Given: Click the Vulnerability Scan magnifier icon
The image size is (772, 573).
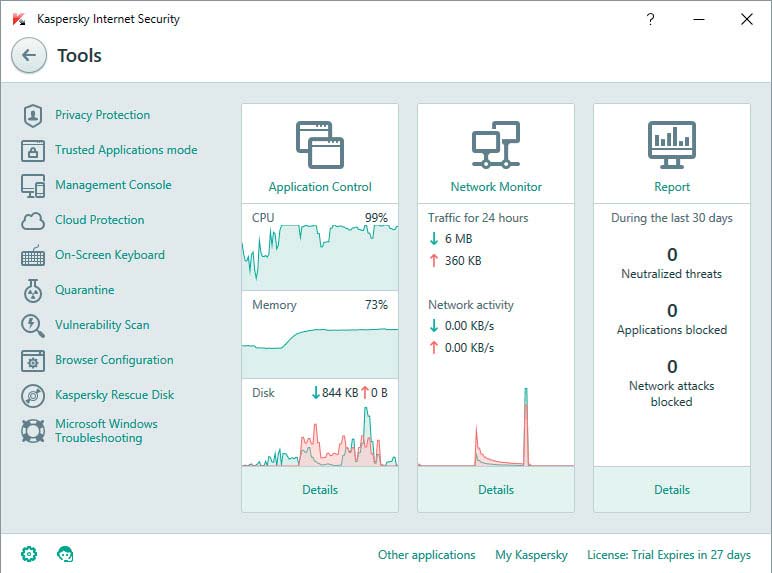Looking at the screenshot, I should [x=32, y=326].
